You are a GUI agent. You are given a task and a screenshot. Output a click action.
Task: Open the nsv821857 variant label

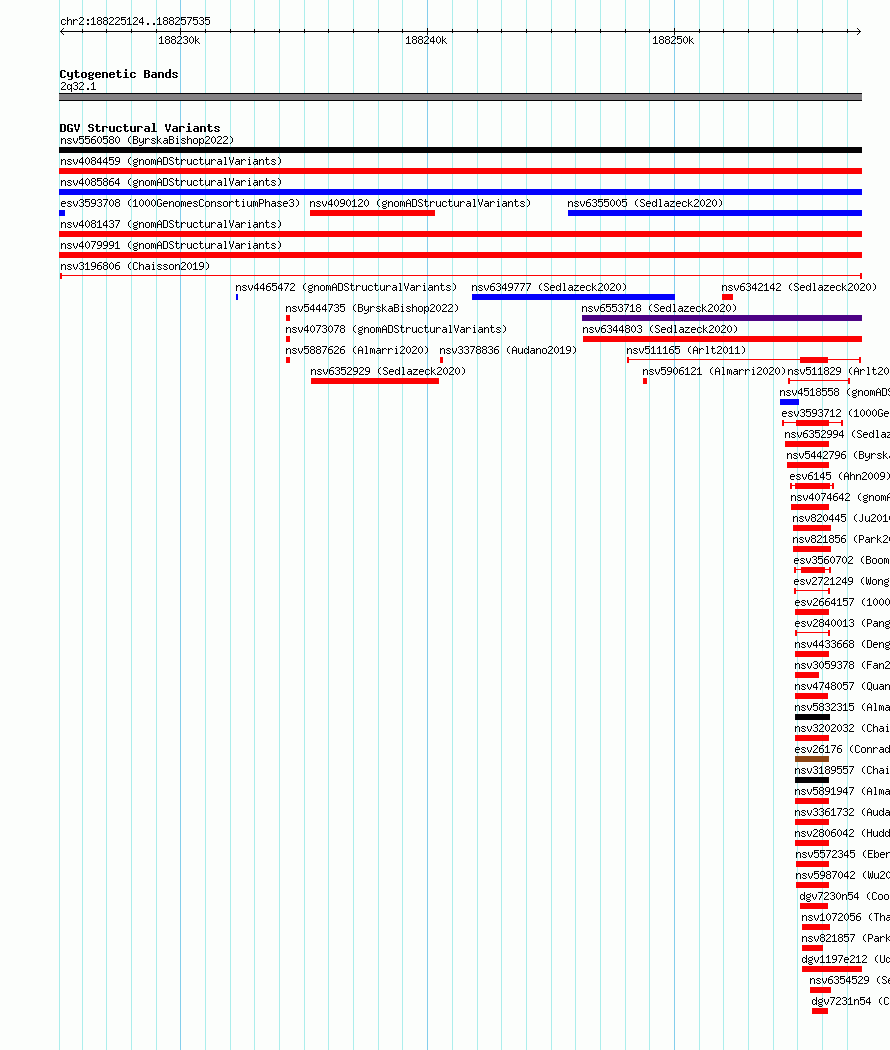[846, 938]
